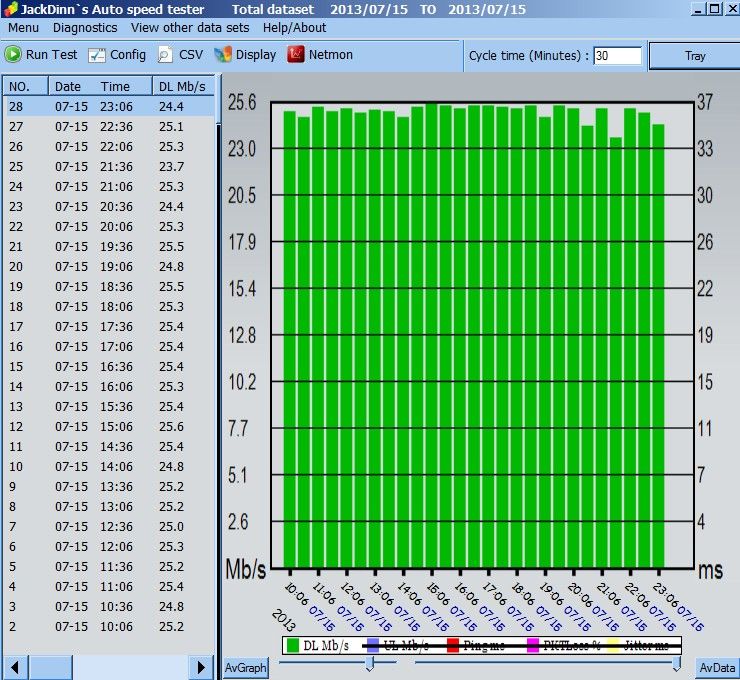
Task: Select row 10 at 14:06
Action: (109, 466)
